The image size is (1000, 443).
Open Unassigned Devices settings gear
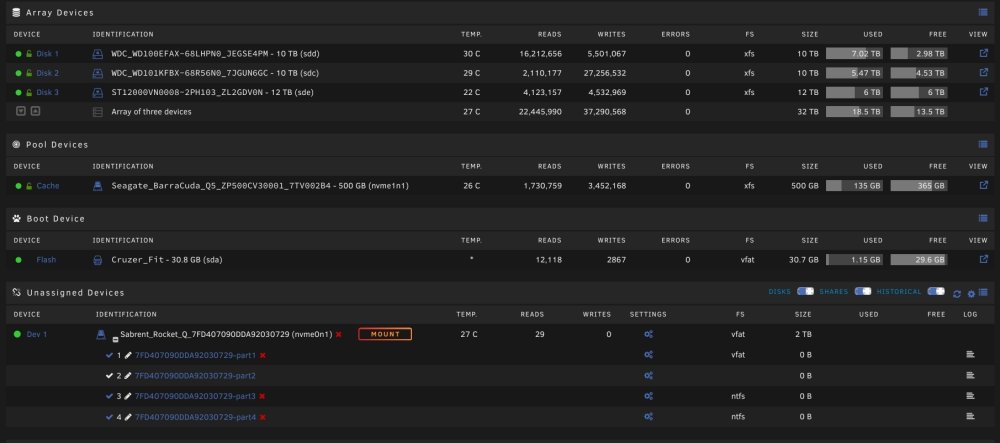click(971, 294)
